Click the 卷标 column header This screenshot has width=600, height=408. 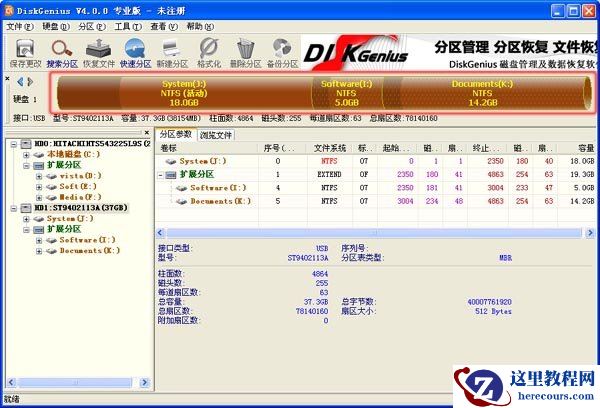(x=207, y=148)
